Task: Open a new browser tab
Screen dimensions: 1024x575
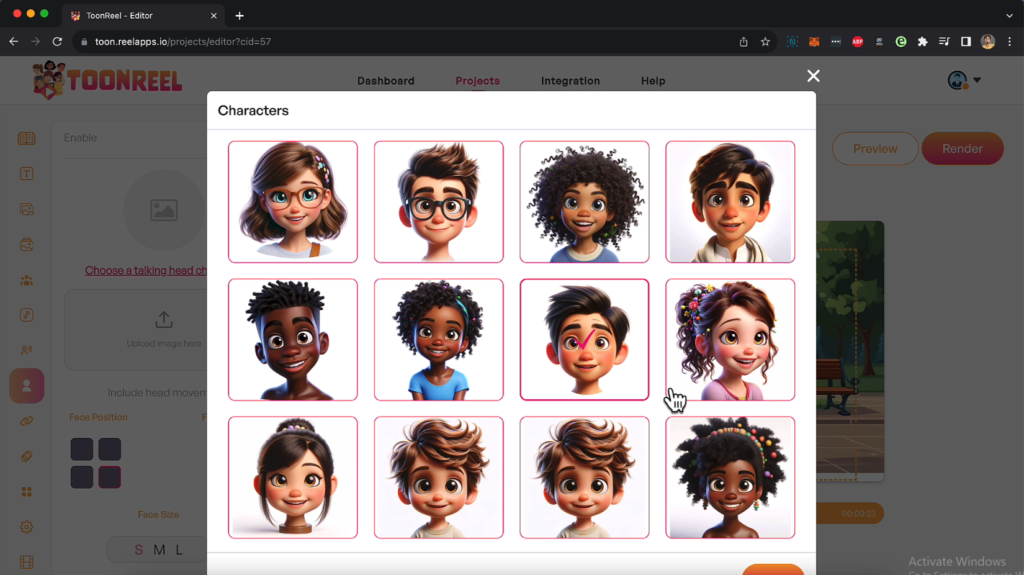Action: pyautogui.click(x=240, y=16)
